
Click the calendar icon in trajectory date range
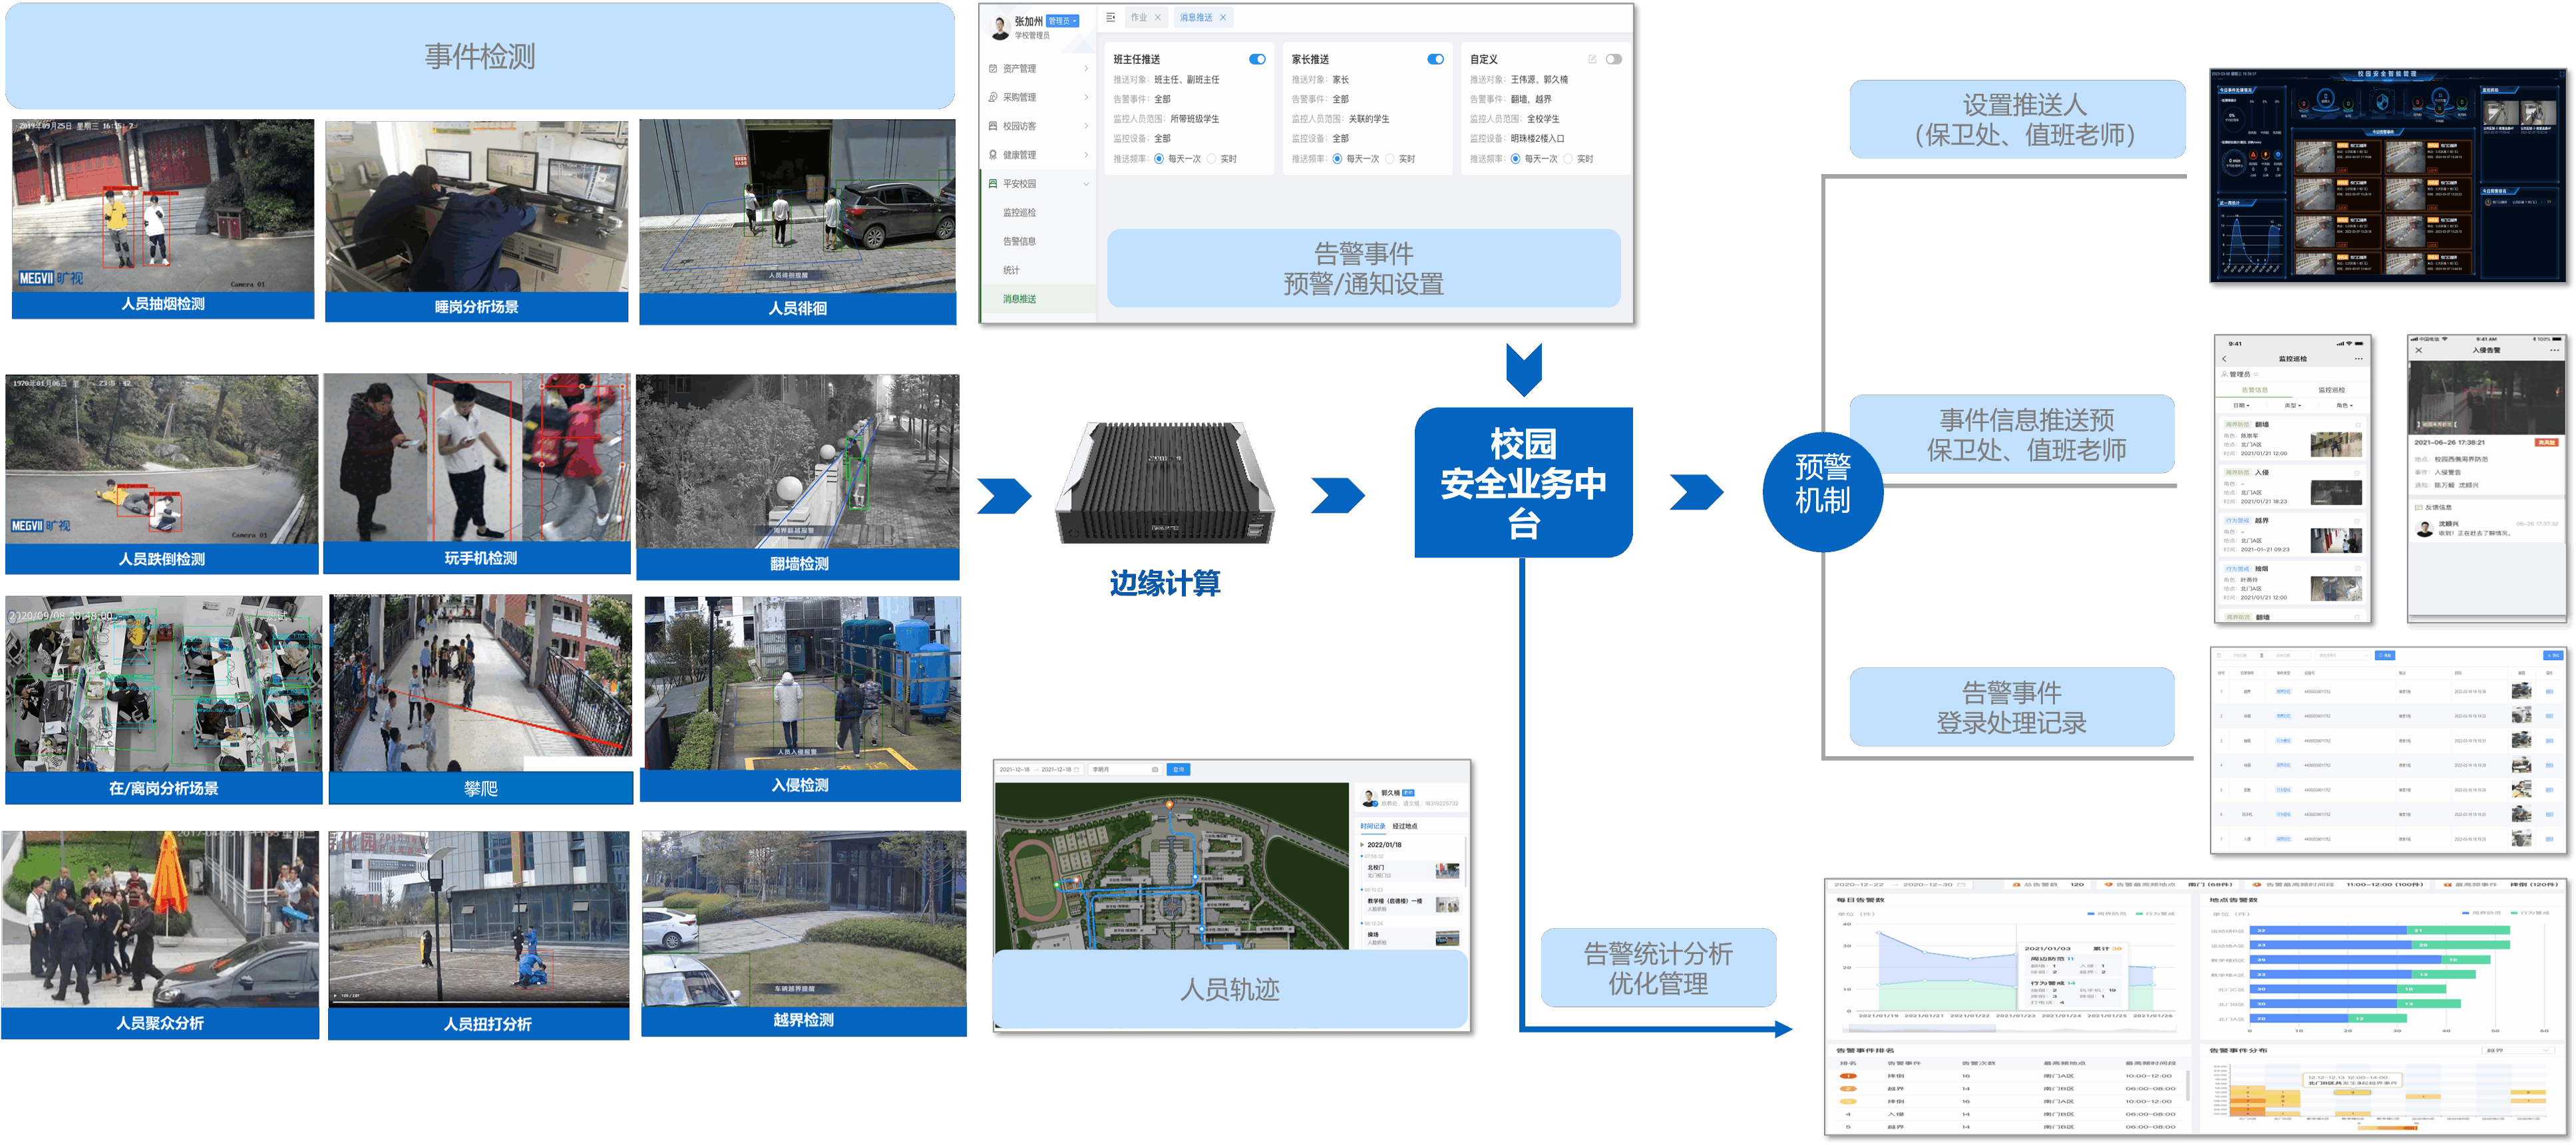click(1077, 769)
